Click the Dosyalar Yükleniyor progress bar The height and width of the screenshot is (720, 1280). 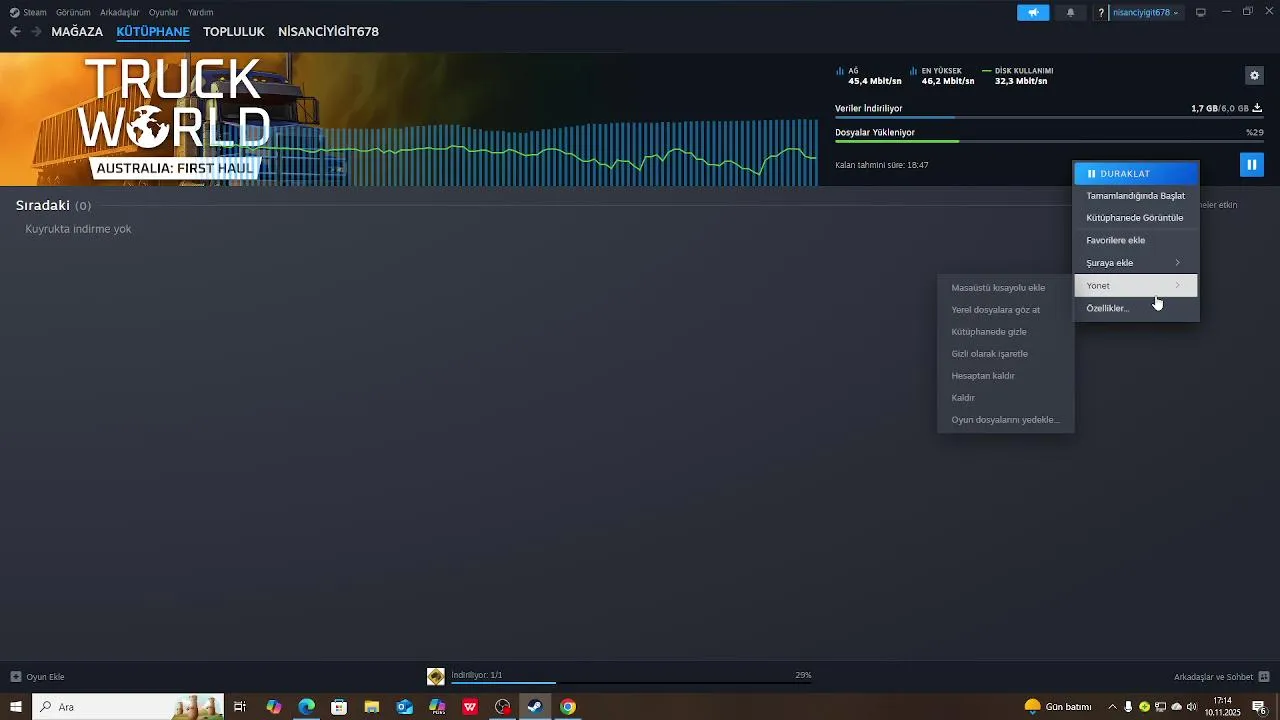point(1048,141)
